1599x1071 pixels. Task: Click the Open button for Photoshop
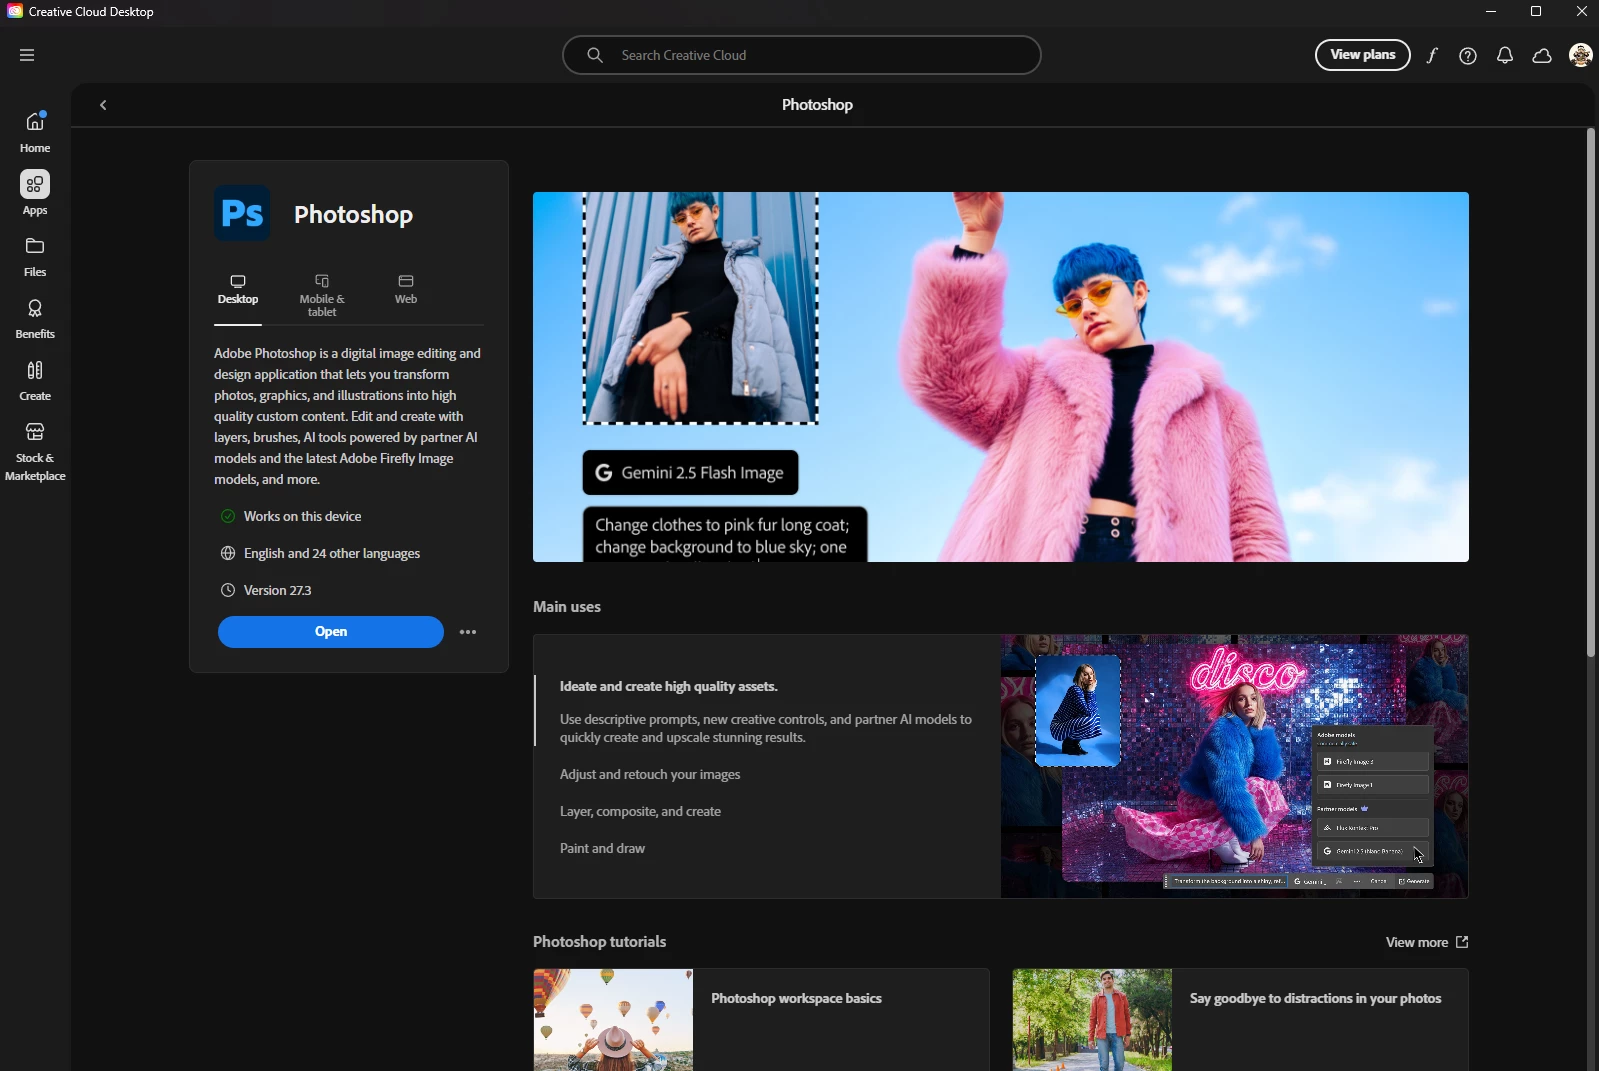pos(331,632)
